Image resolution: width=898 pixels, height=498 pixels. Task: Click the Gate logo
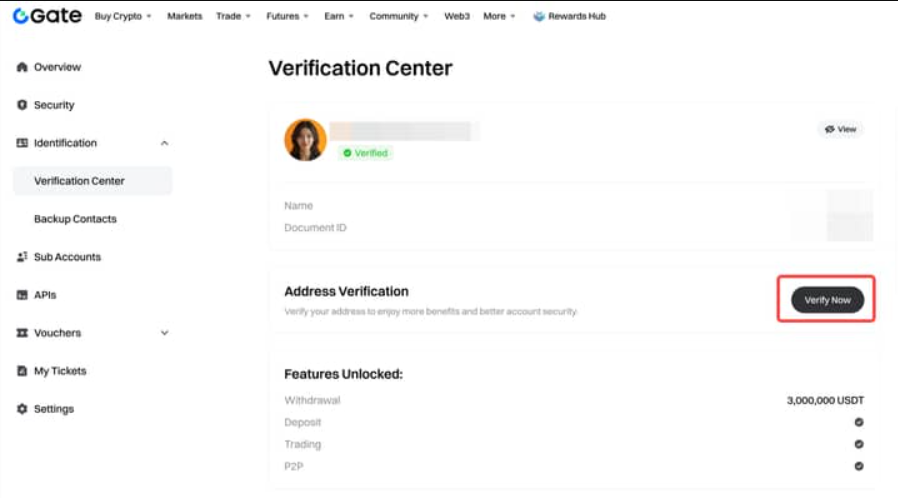click(x=47, y=16)
